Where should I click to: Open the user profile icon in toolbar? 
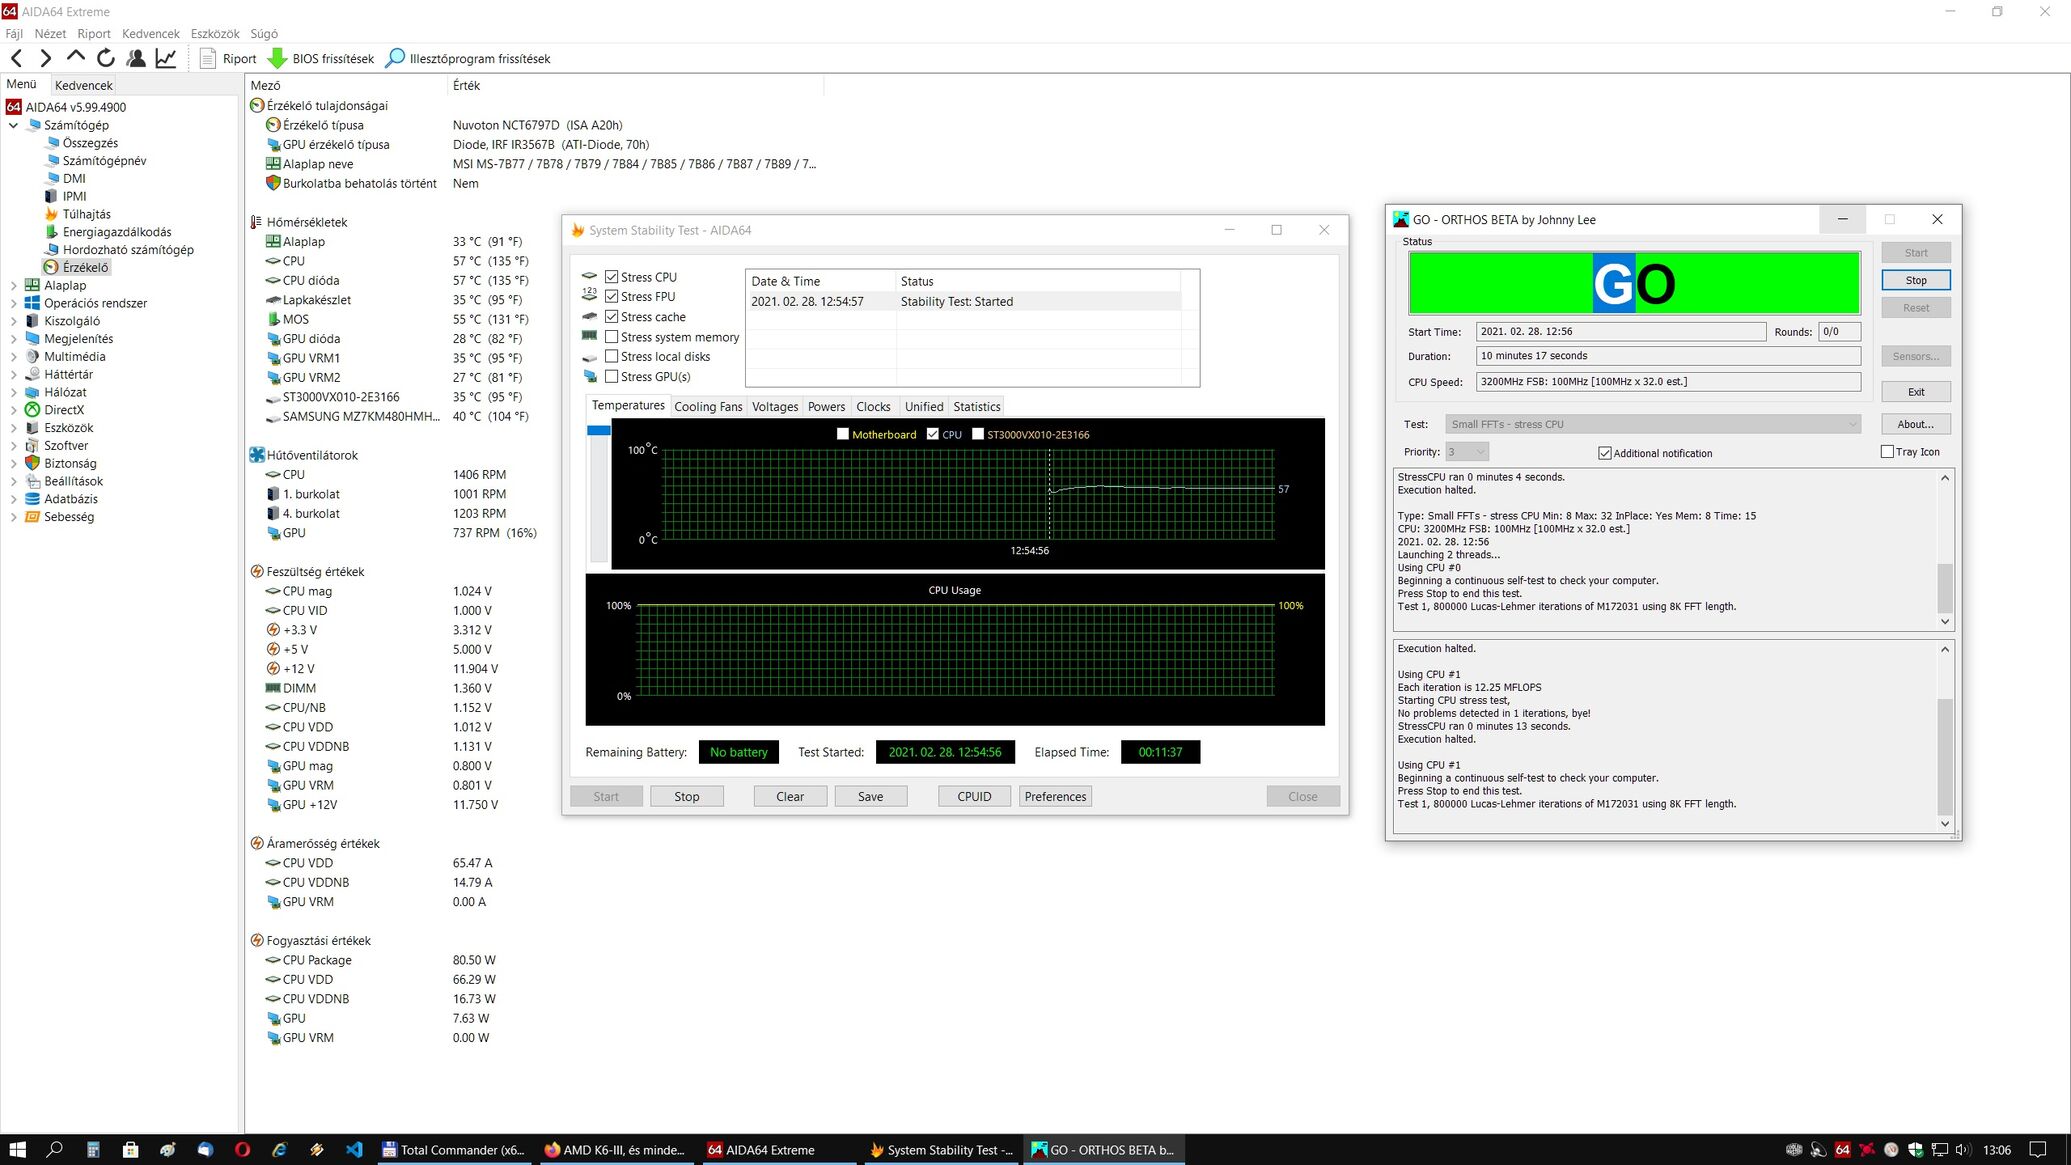tap(136, 58)
